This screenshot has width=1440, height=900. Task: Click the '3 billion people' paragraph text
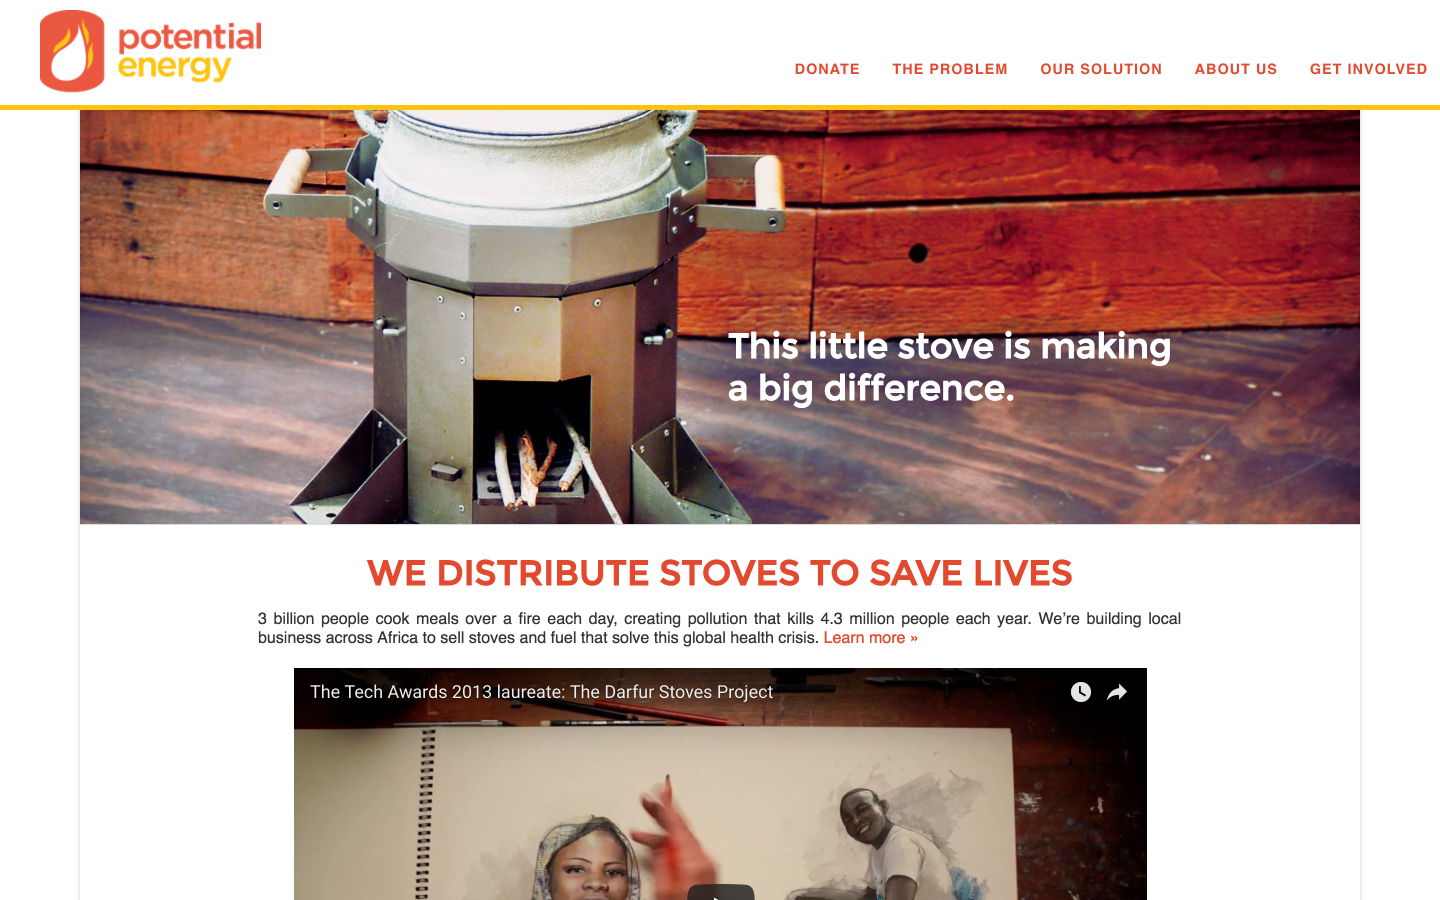click(x=719, y=628)
